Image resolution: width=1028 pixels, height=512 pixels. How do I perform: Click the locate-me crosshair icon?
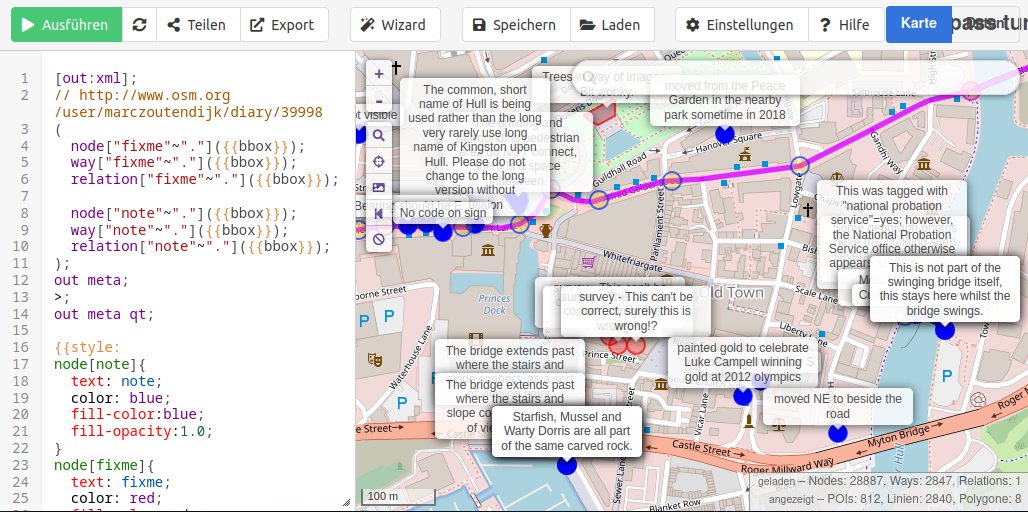[378, 161]
